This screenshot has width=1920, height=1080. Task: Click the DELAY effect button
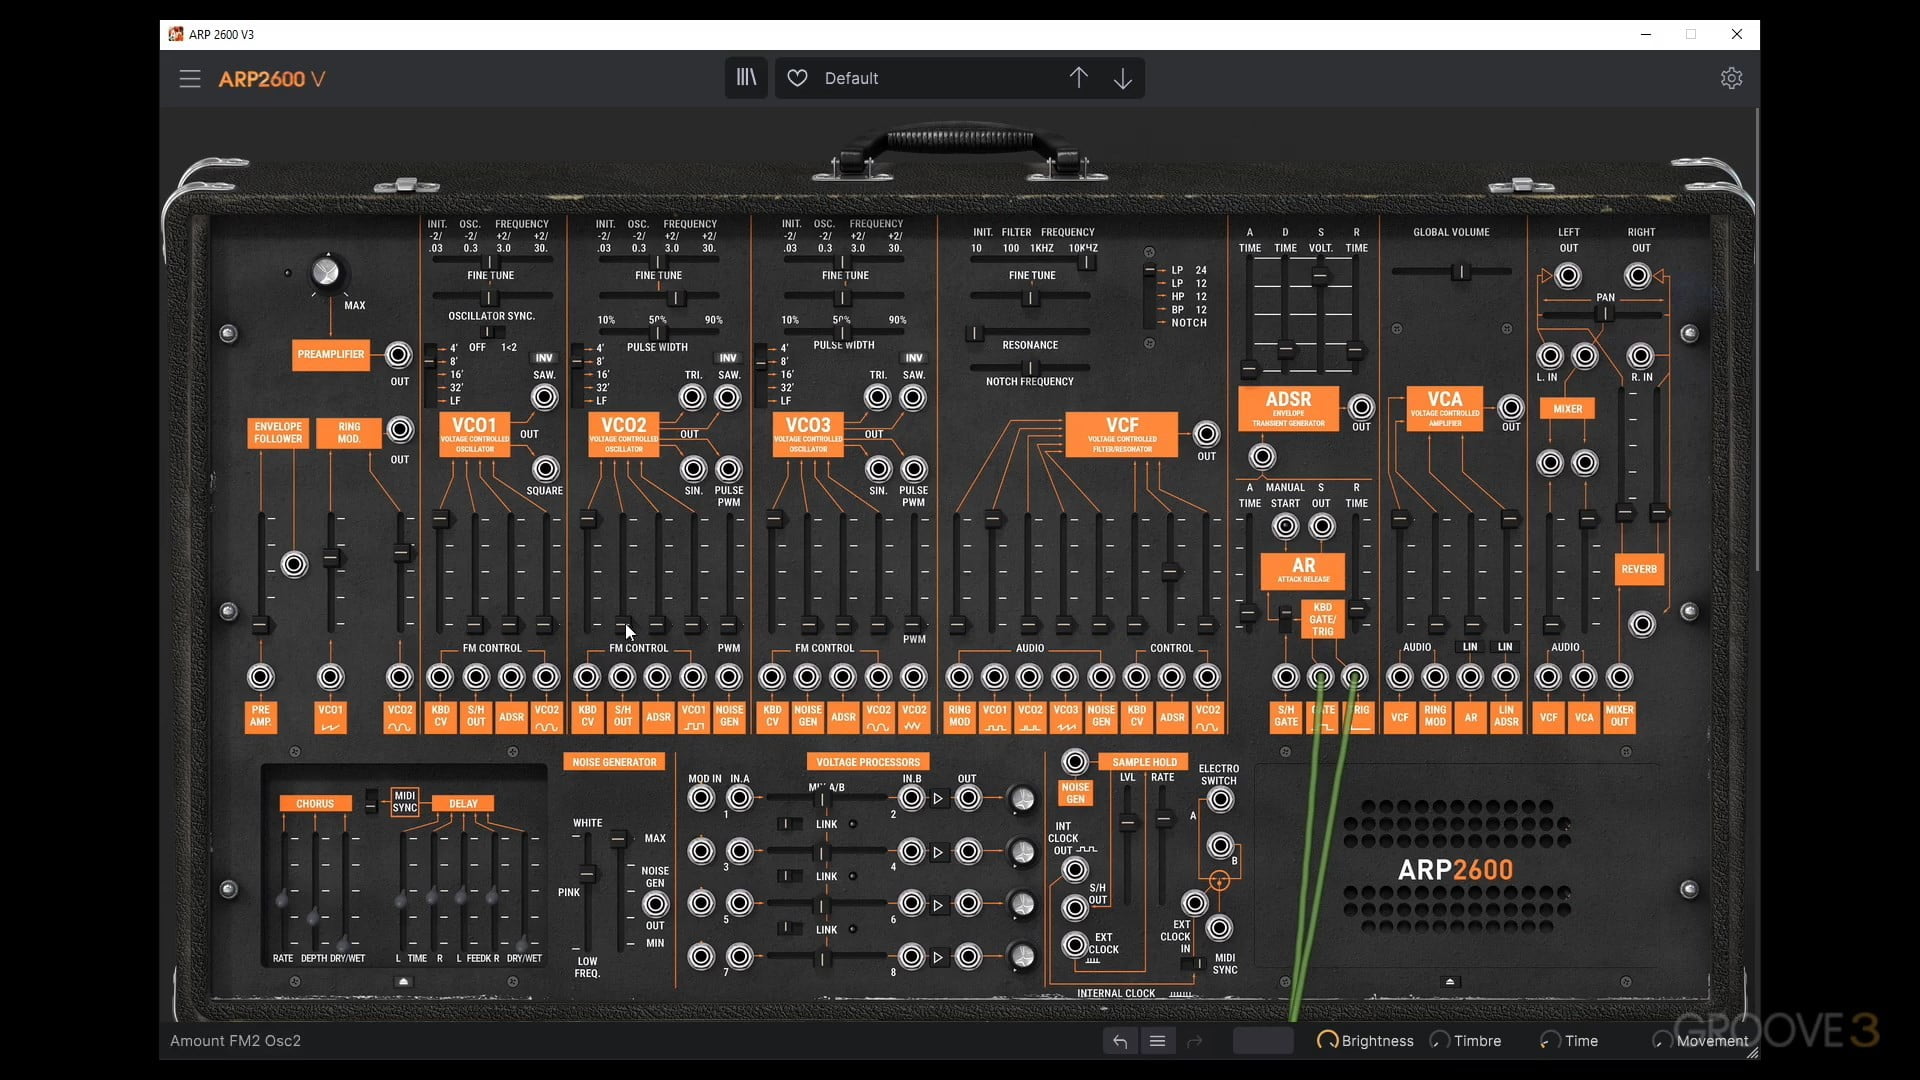[x=463, y=804]
